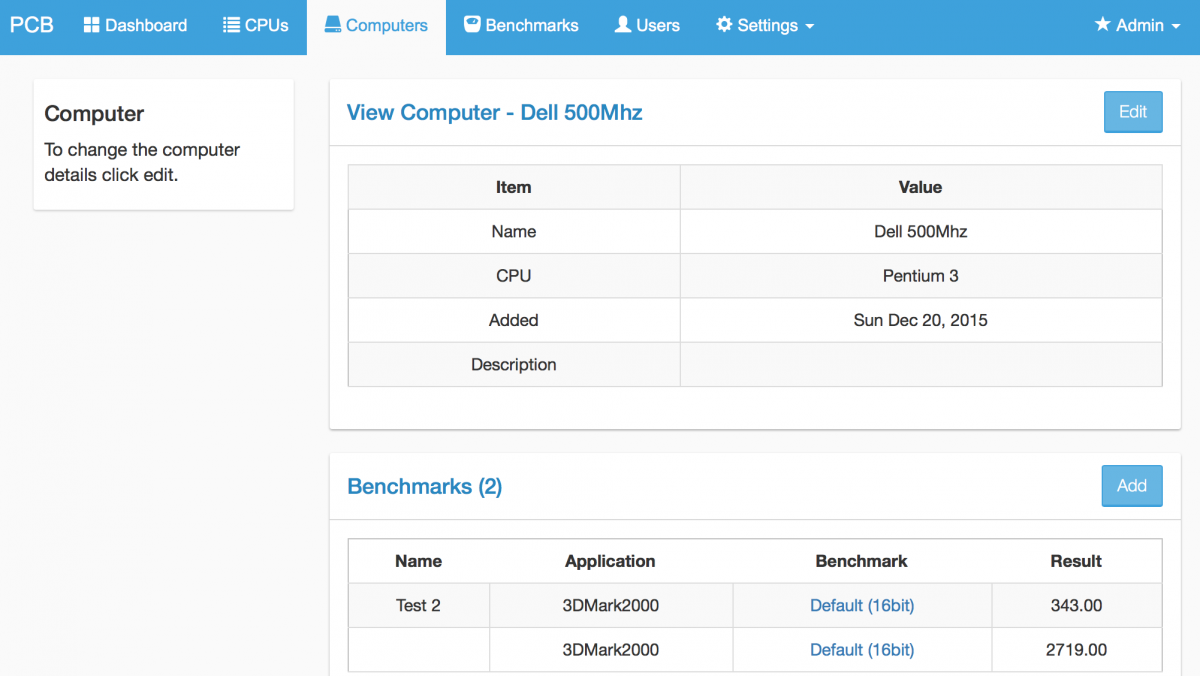Click the Users person icon
This screenshot has width=1200, height=676.
623,25
